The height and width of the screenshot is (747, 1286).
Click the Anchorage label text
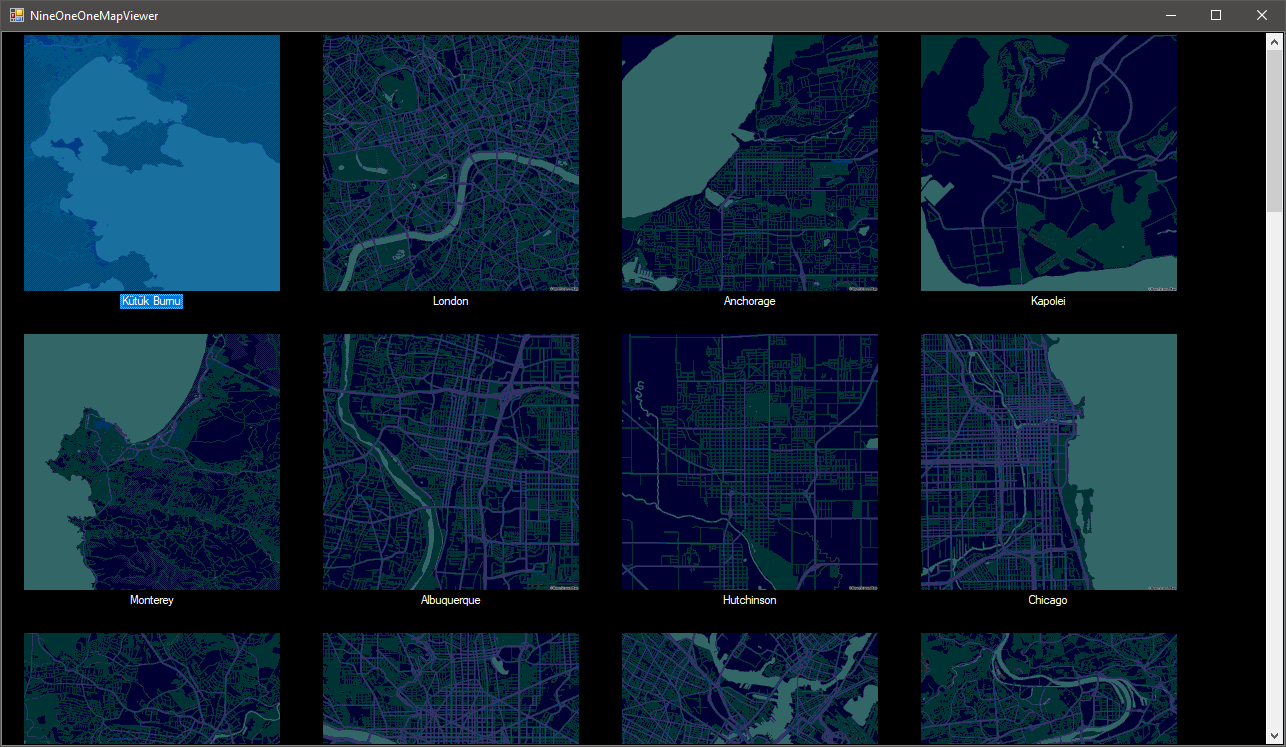coord(750,301)
